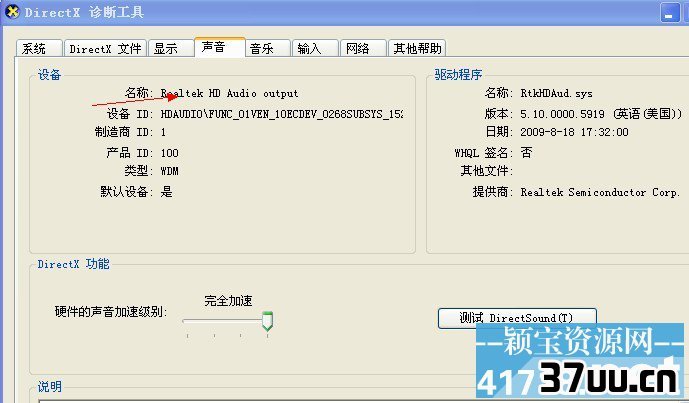Viewport: 689px width, 403px height.
Task: Click the driver date 2009-8-18 17:32:00
Action: 574,132
